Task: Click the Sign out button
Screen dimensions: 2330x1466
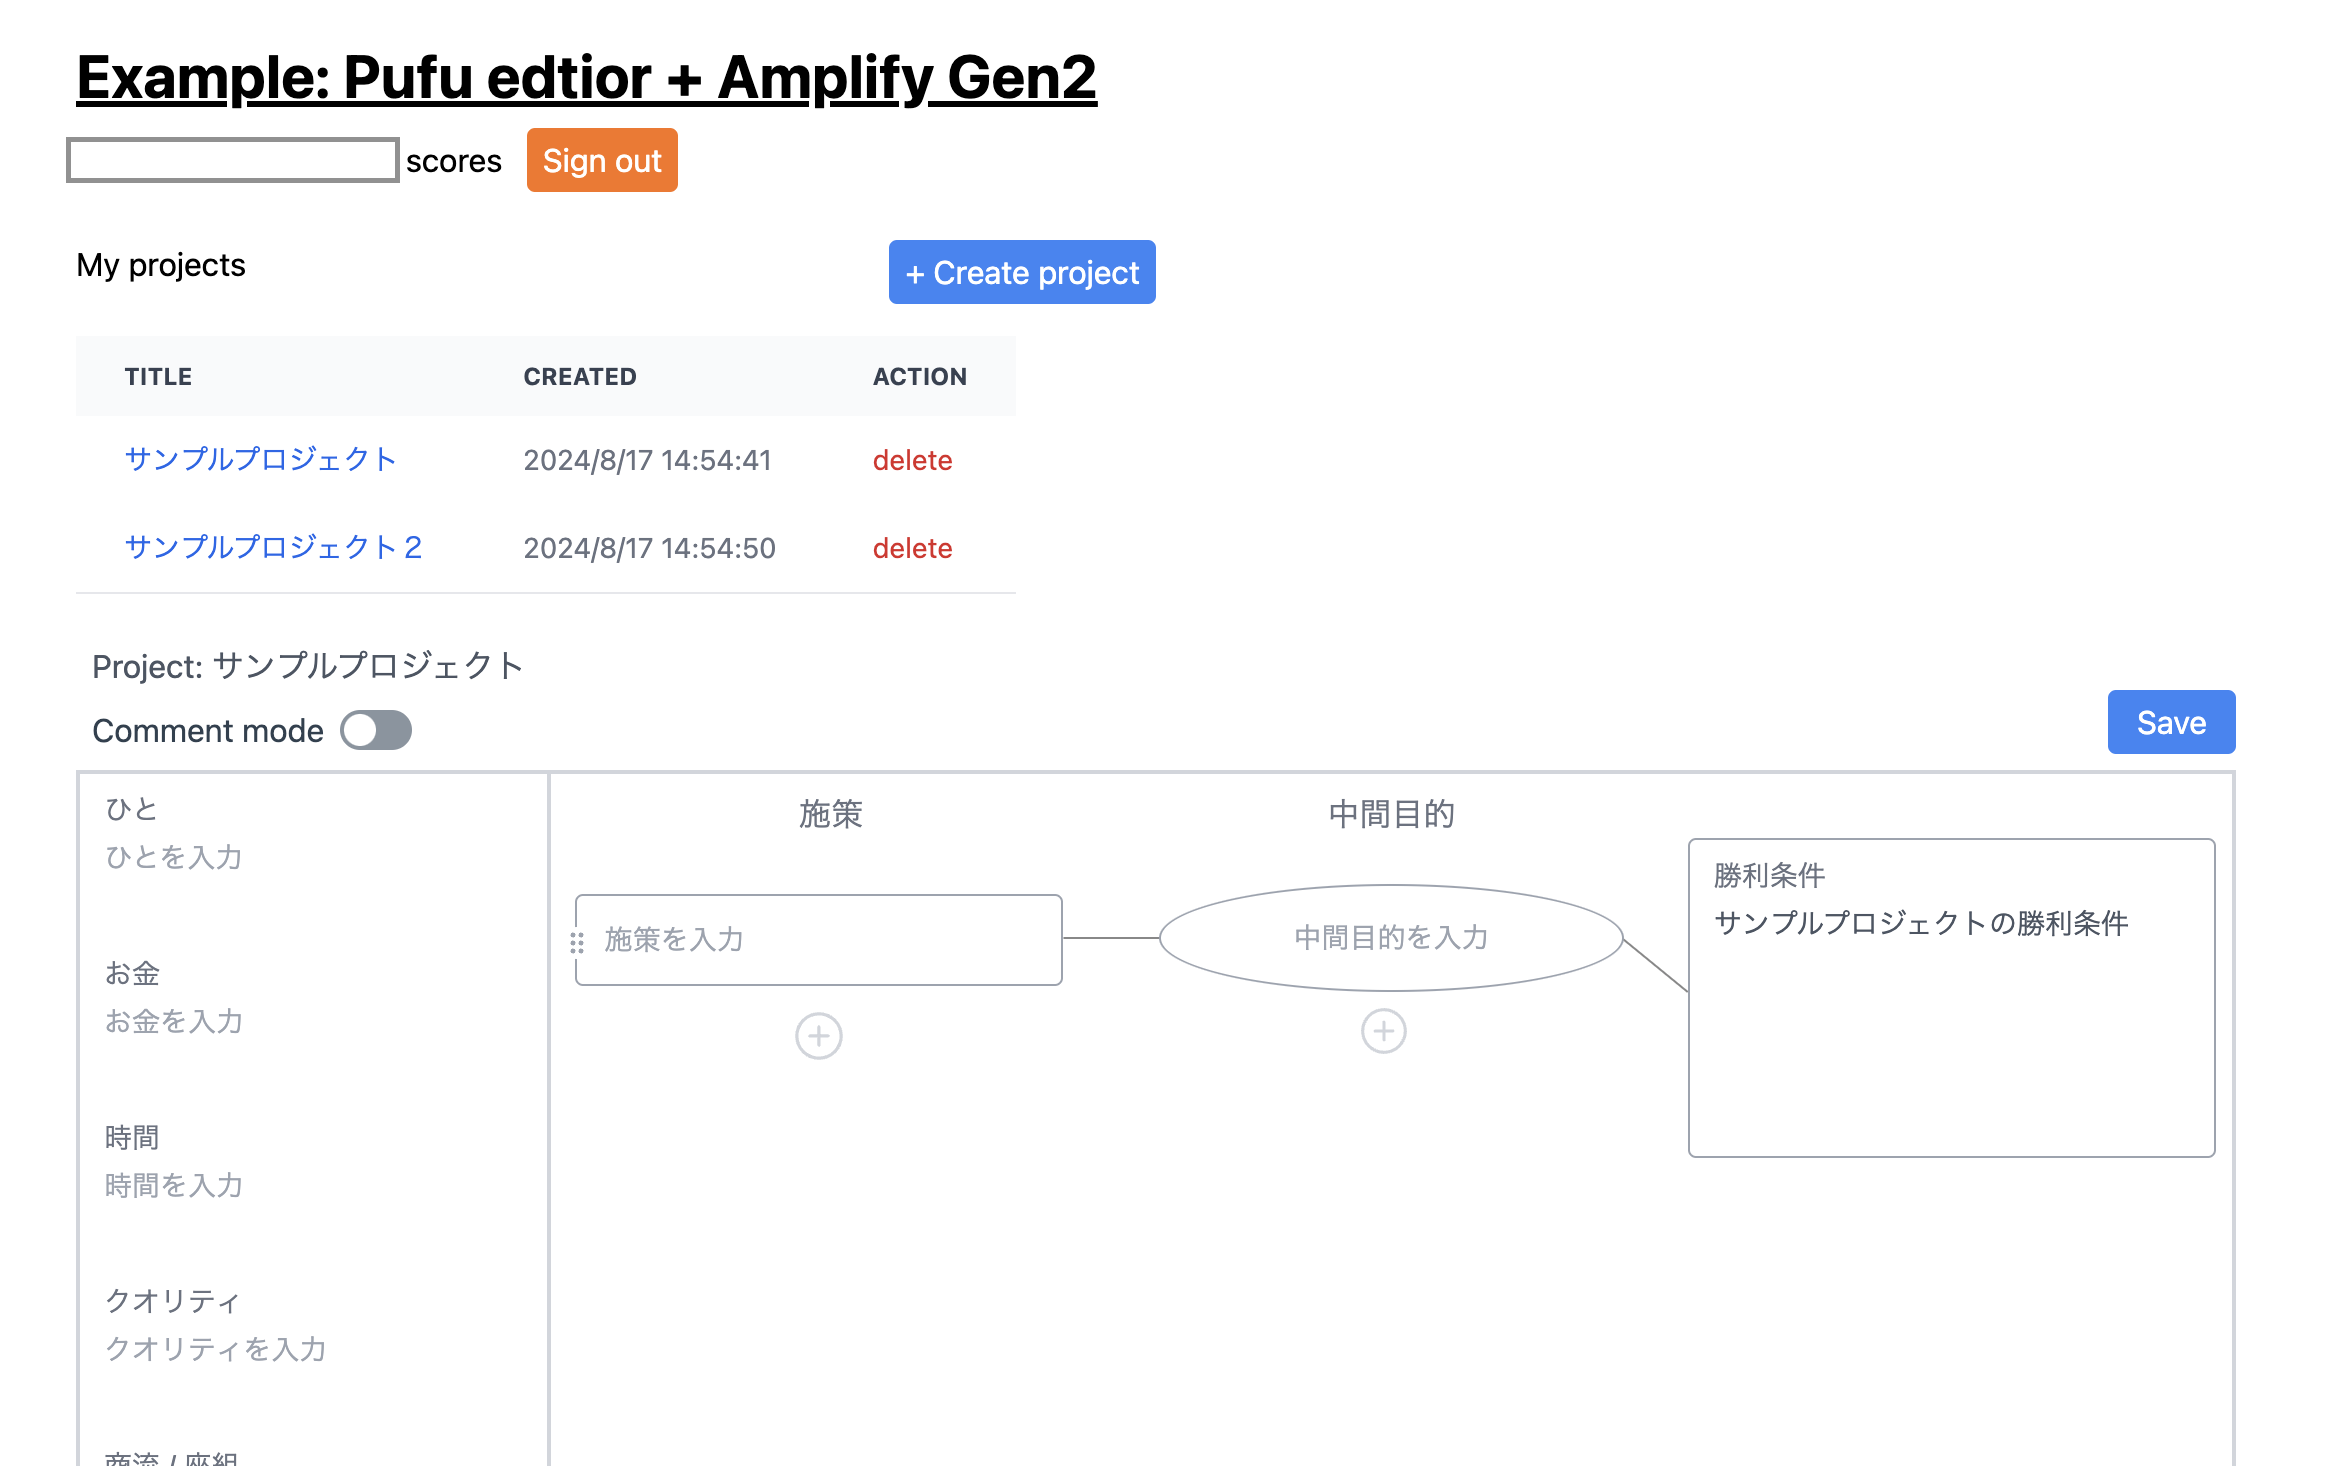Action: pyautogui.click(x=601, y=160)
